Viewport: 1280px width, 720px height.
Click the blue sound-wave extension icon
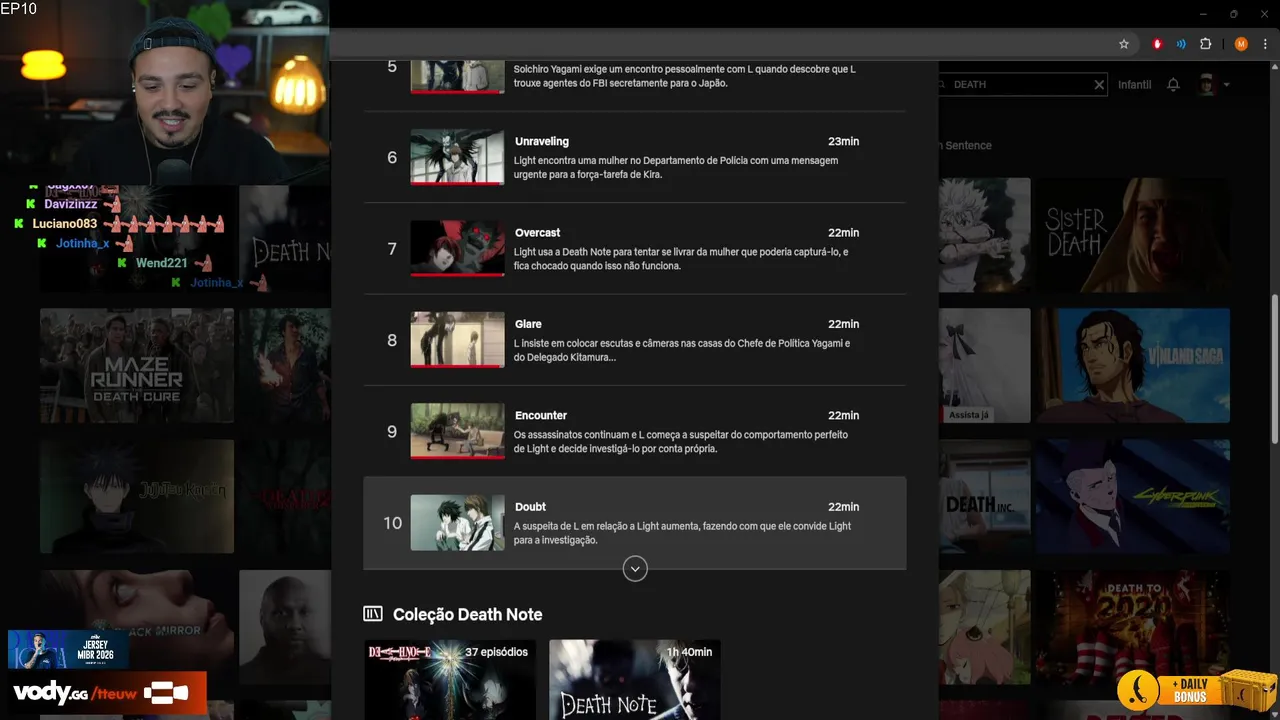pos(1181,44)
